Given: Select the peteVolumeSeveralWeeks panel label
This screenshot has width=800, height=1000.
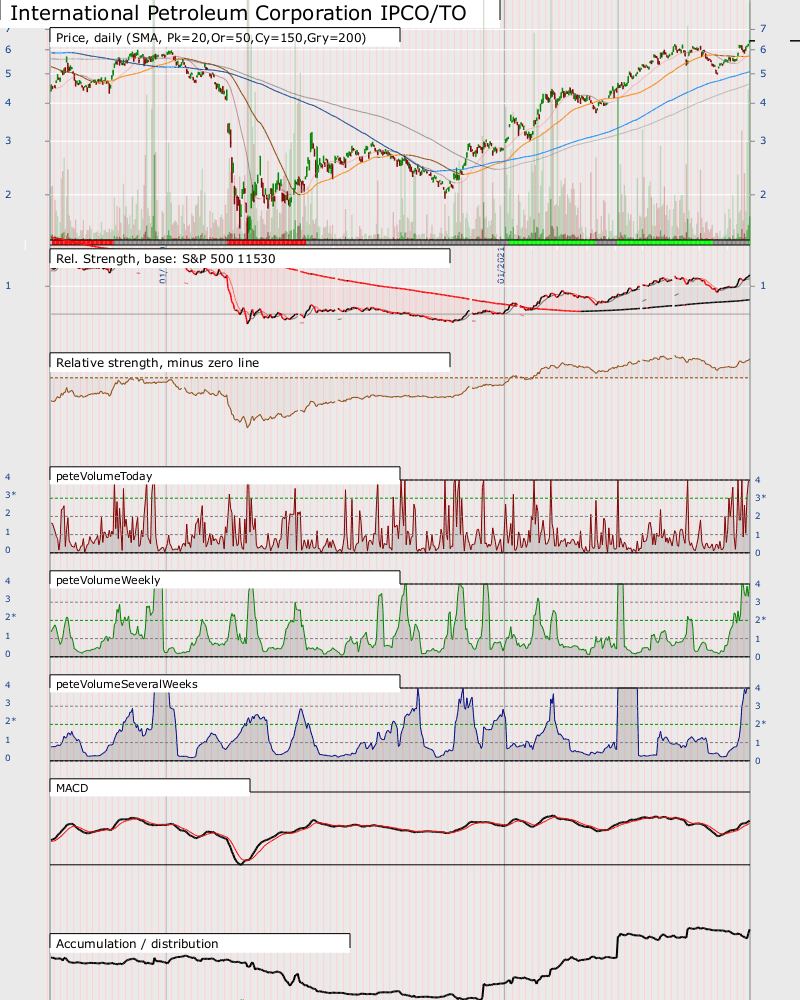Looking at the screenshot, I should 126,684.
